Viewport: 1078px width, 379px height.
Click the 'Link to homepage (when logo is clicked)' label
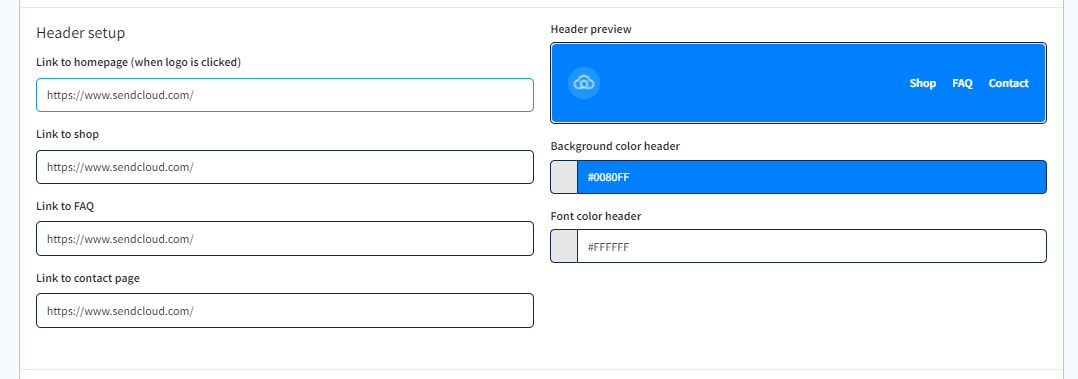(x=138, y=63)
